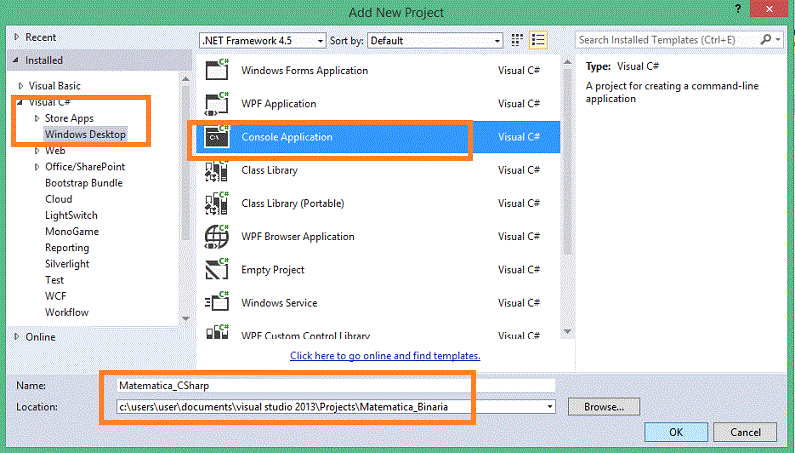This screenshot has width=795, height=453.
Task: Select Windows Service template name
Action: point(279,303)
